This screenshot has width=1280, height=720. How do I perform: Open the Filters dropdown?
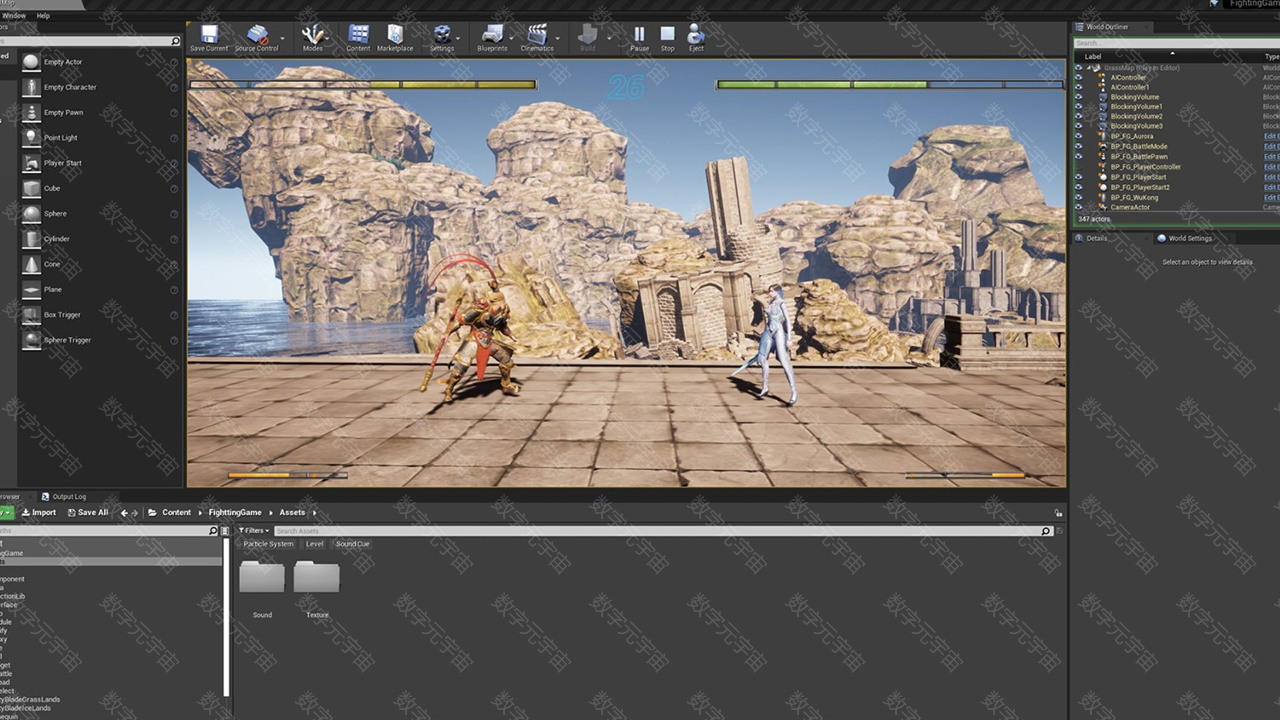click(252, 531)
